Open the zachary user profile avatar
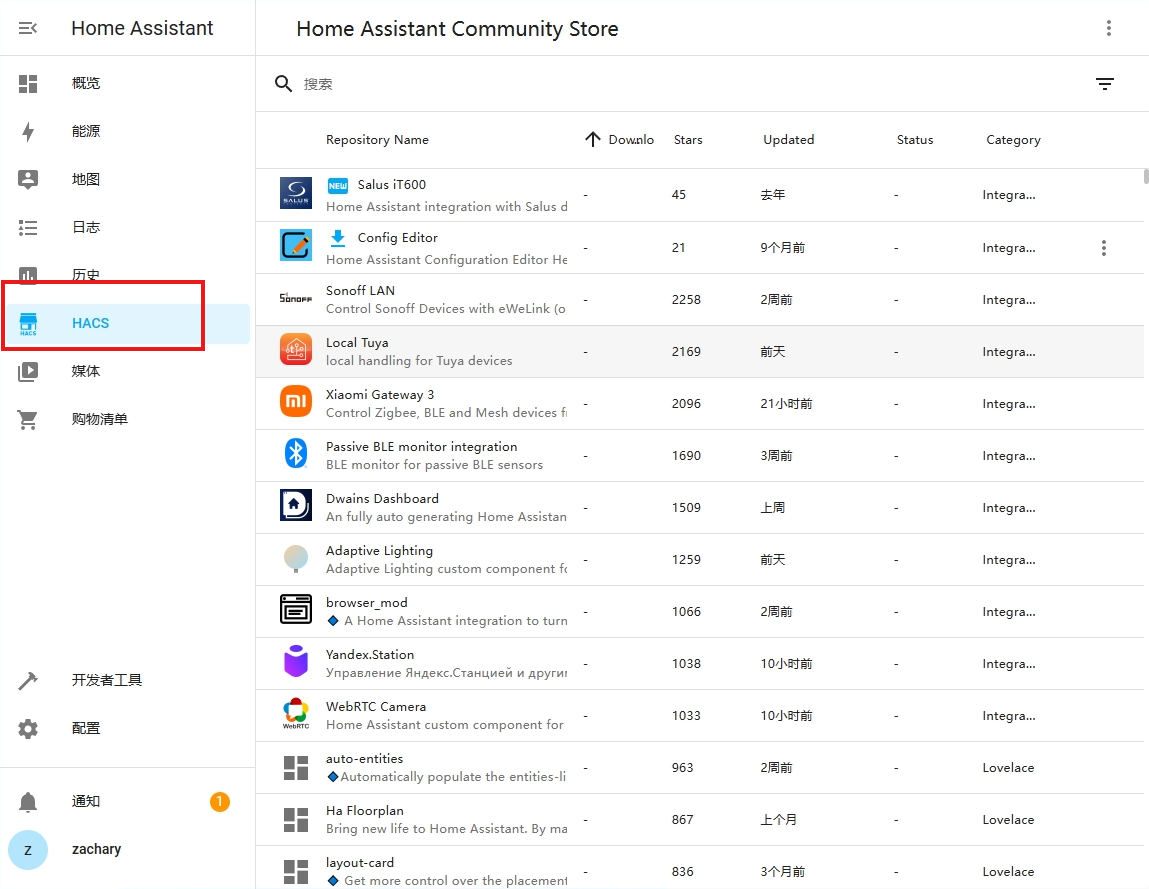Screen dimensions: 1149x889 [x=28, y=849]
